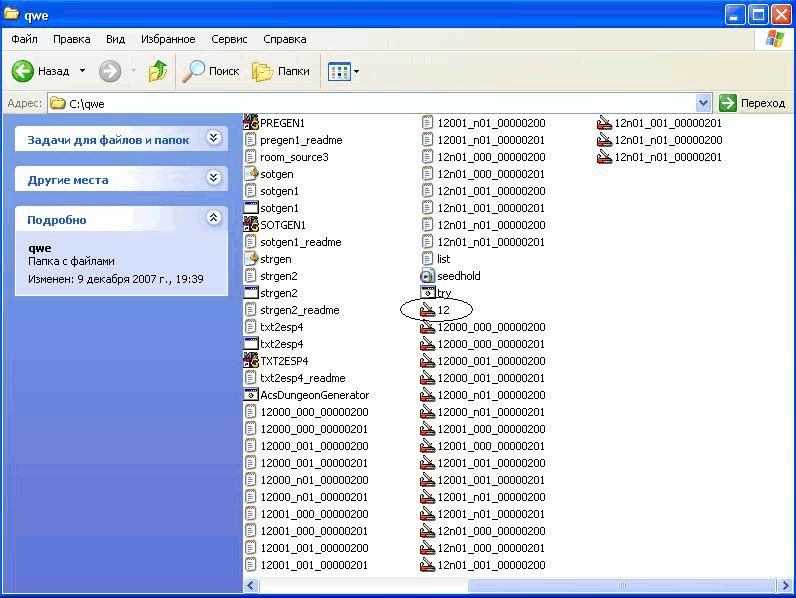The width and height of the screenshot is (796, 598).
Task: Select the strgen2 window-style icon
Action: pyautogui.click(x=251, y=292)
